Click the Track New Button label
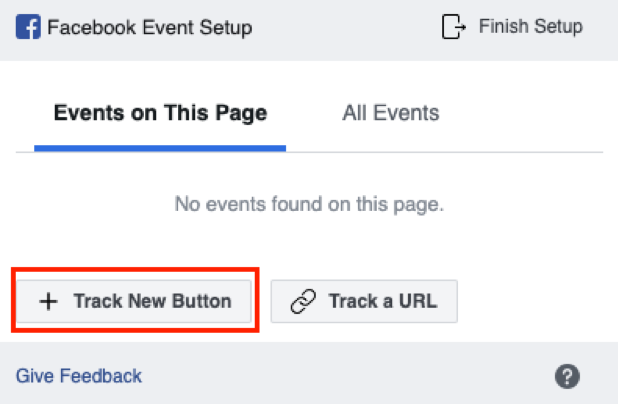Image resolution: width=618 pixels, height=404 pixels. pyautogui.click(x=152, y=302)
